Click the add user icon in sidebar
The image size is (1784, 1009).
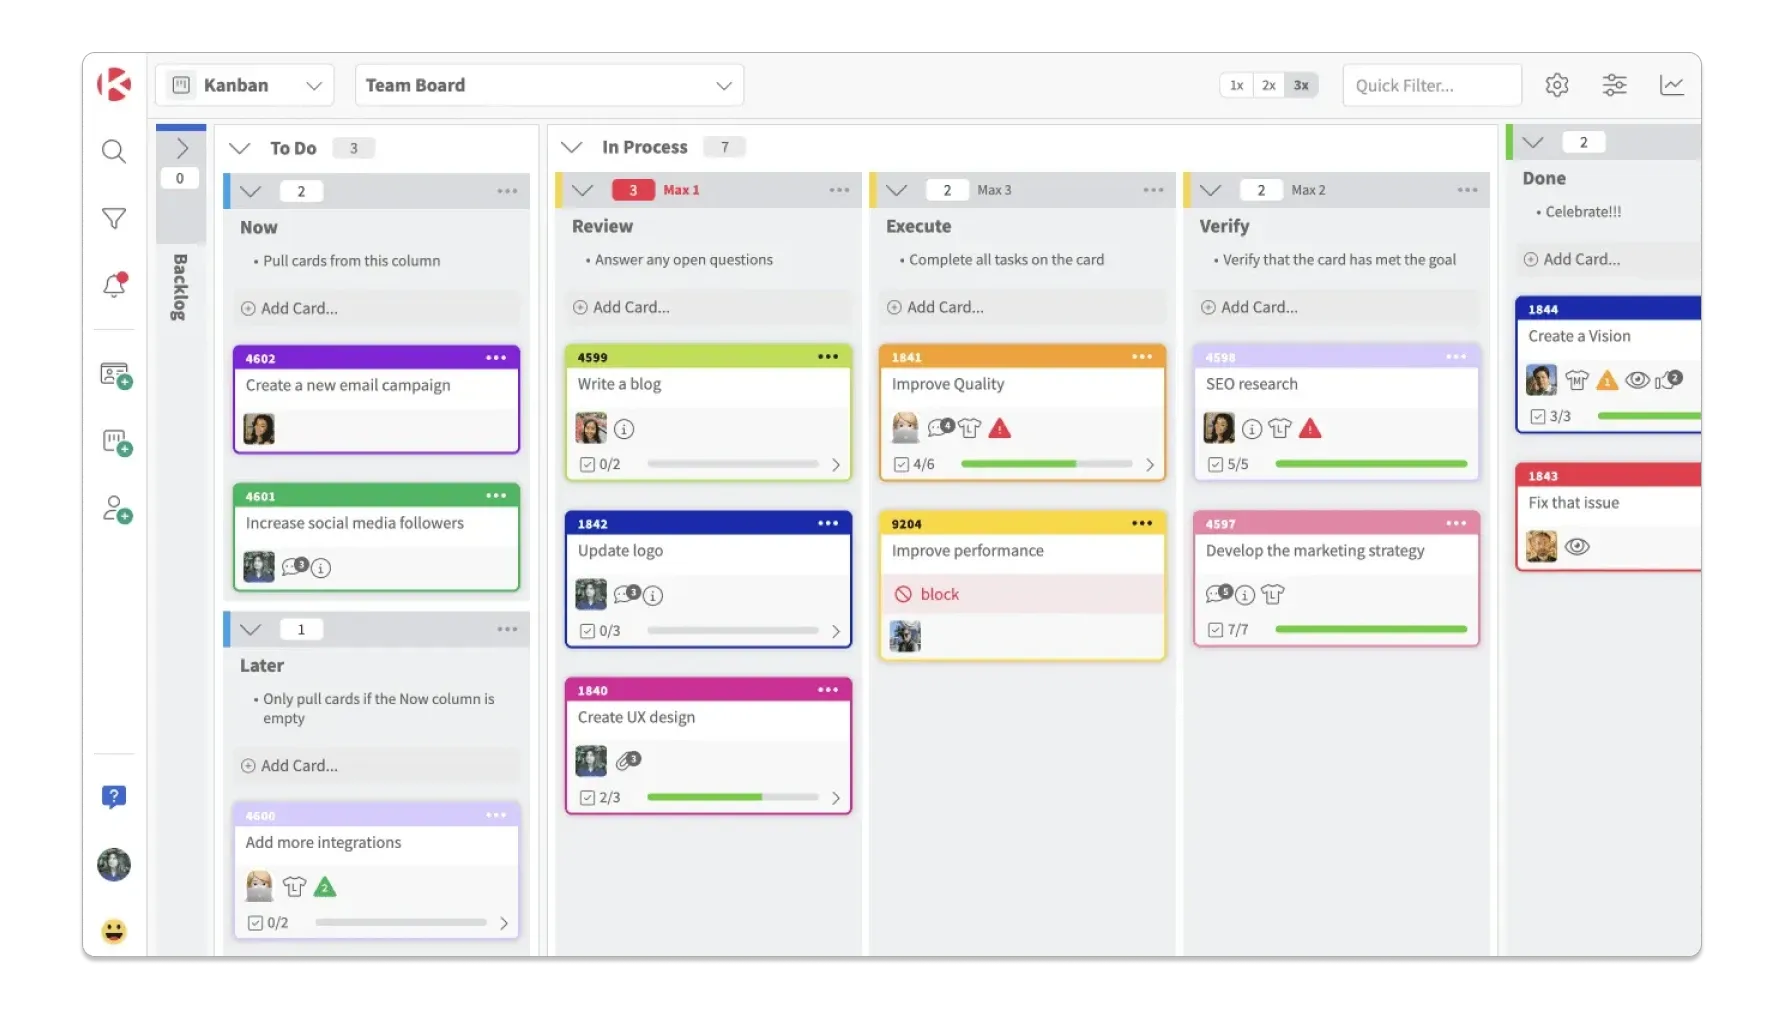117,509
